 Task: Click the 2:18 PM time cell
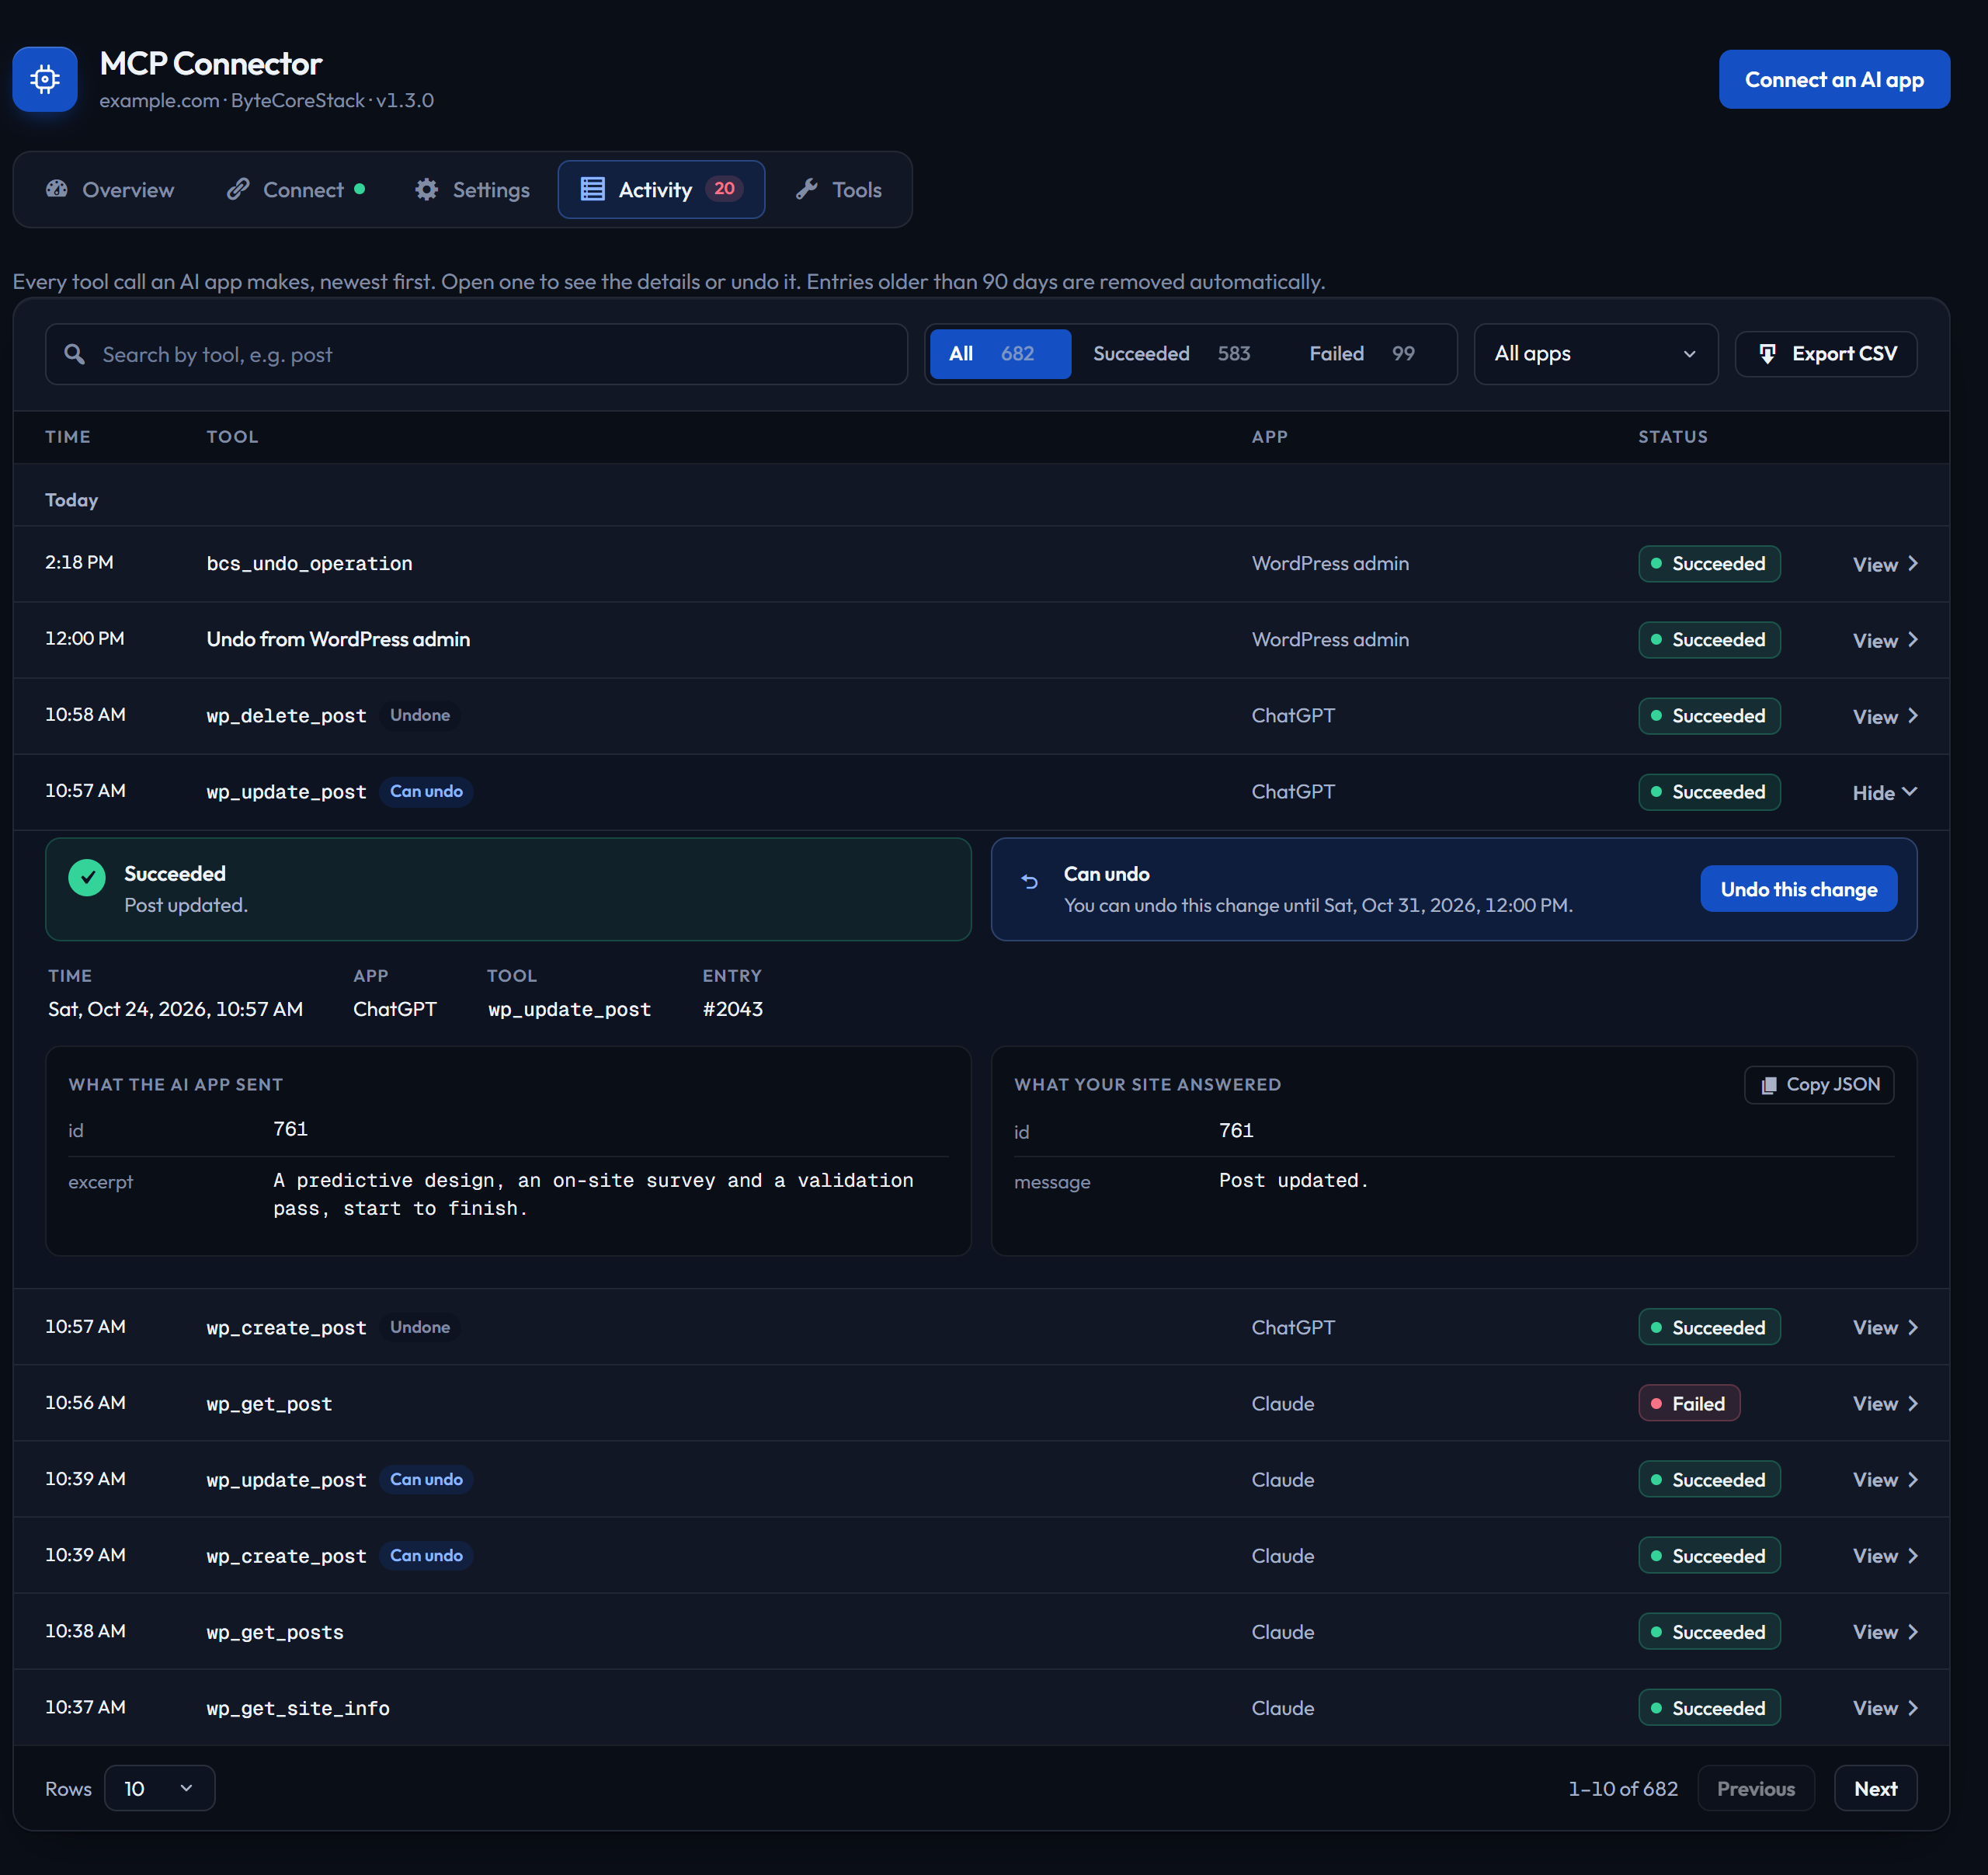click(79, 562)
